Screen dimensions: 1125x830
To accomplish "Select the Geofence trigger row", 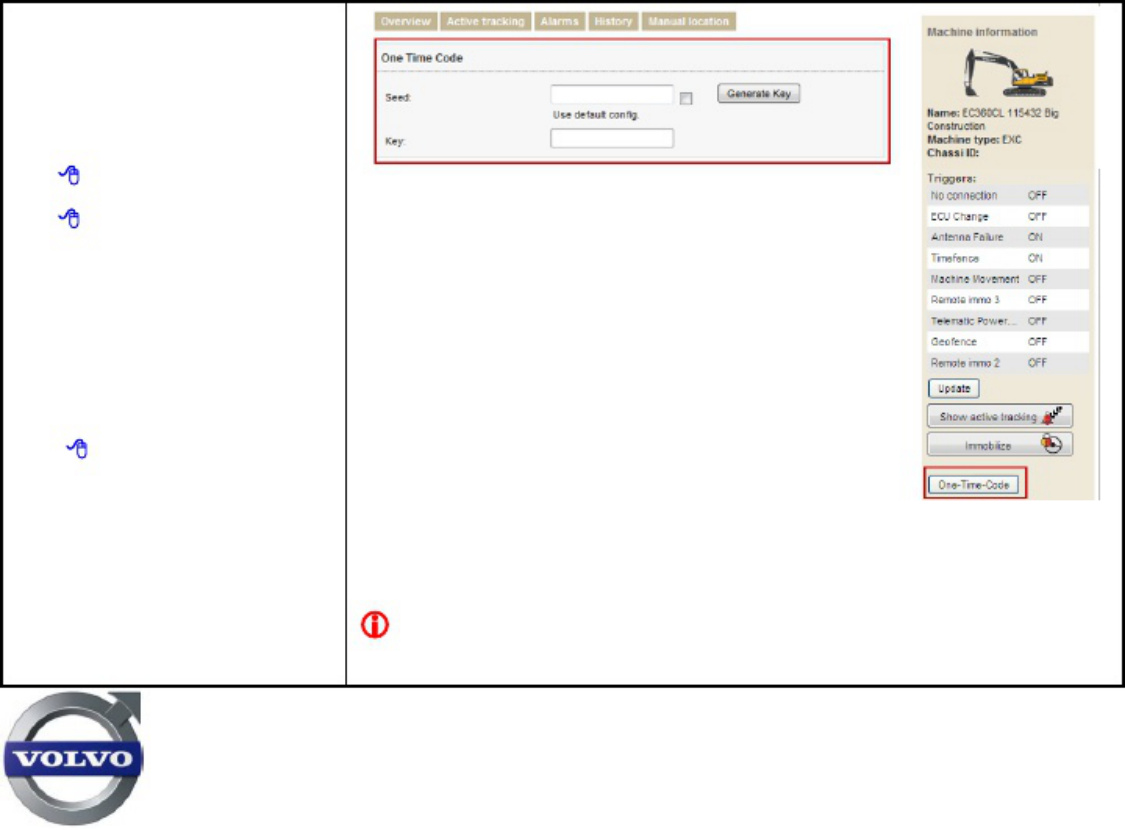I will 1007,341.
